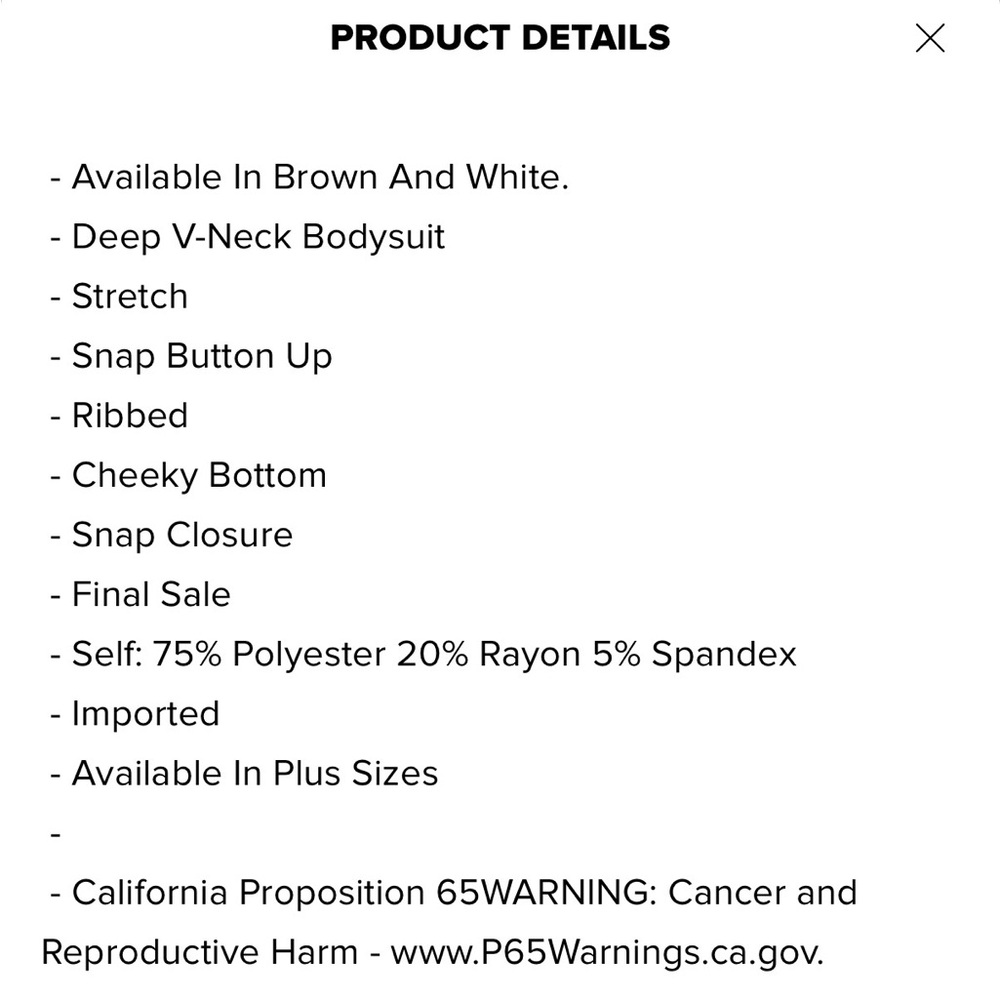Close the Product Details panel
This screenshot has height=1000, width=1000.
point(930,38)
